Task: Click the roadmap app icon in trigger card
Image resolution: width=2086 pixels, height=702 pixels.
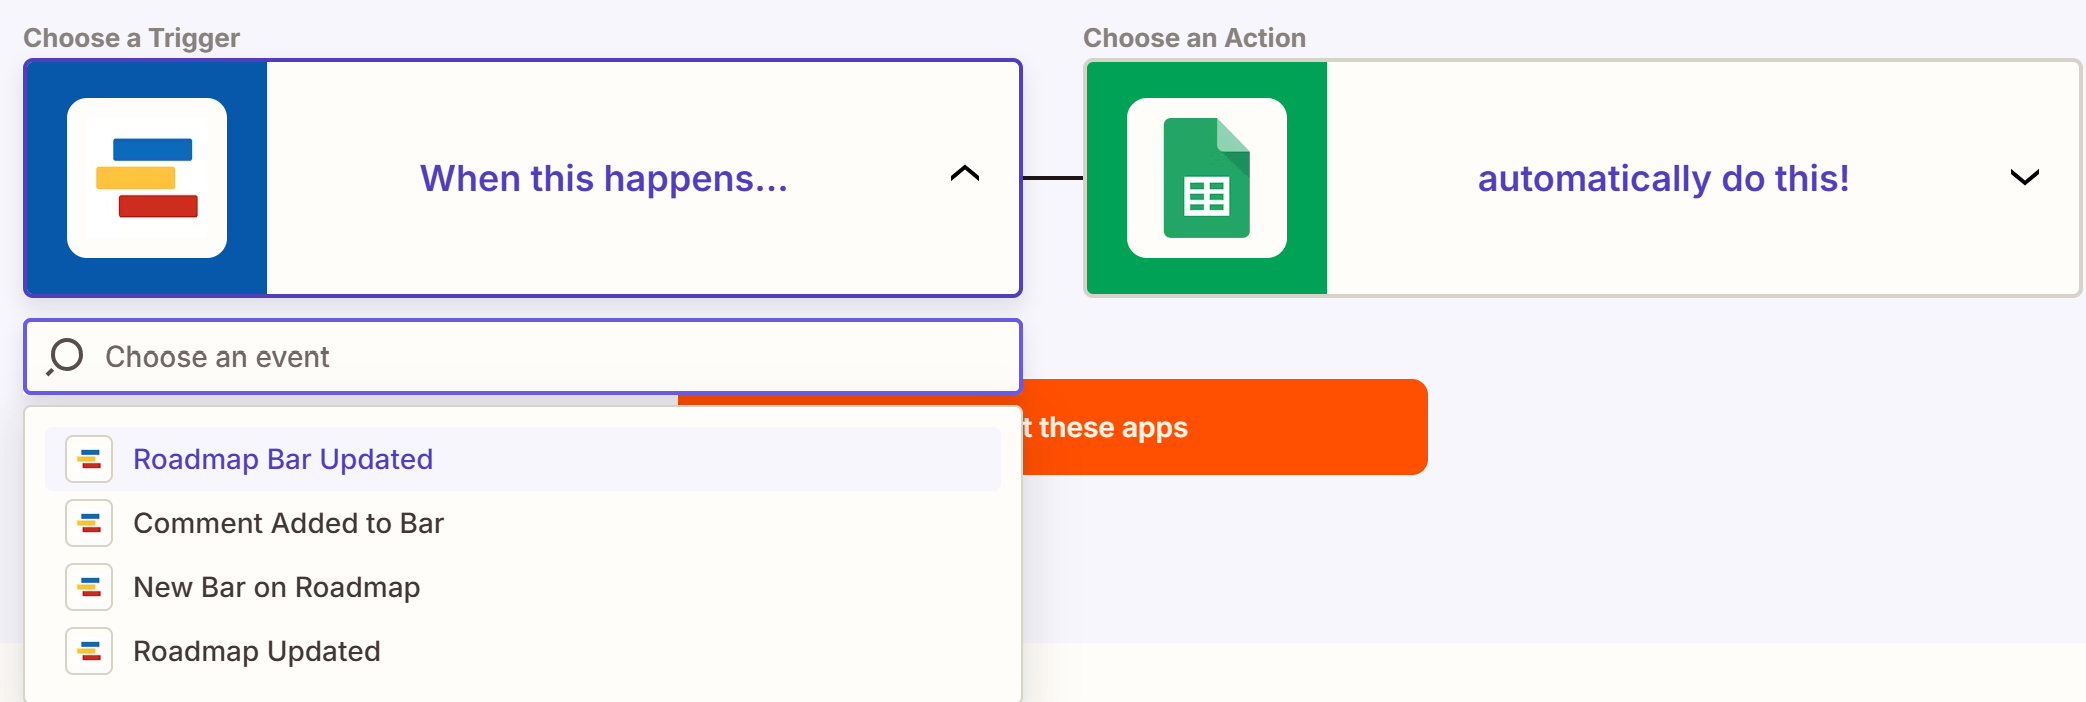Action: [147, 178]
